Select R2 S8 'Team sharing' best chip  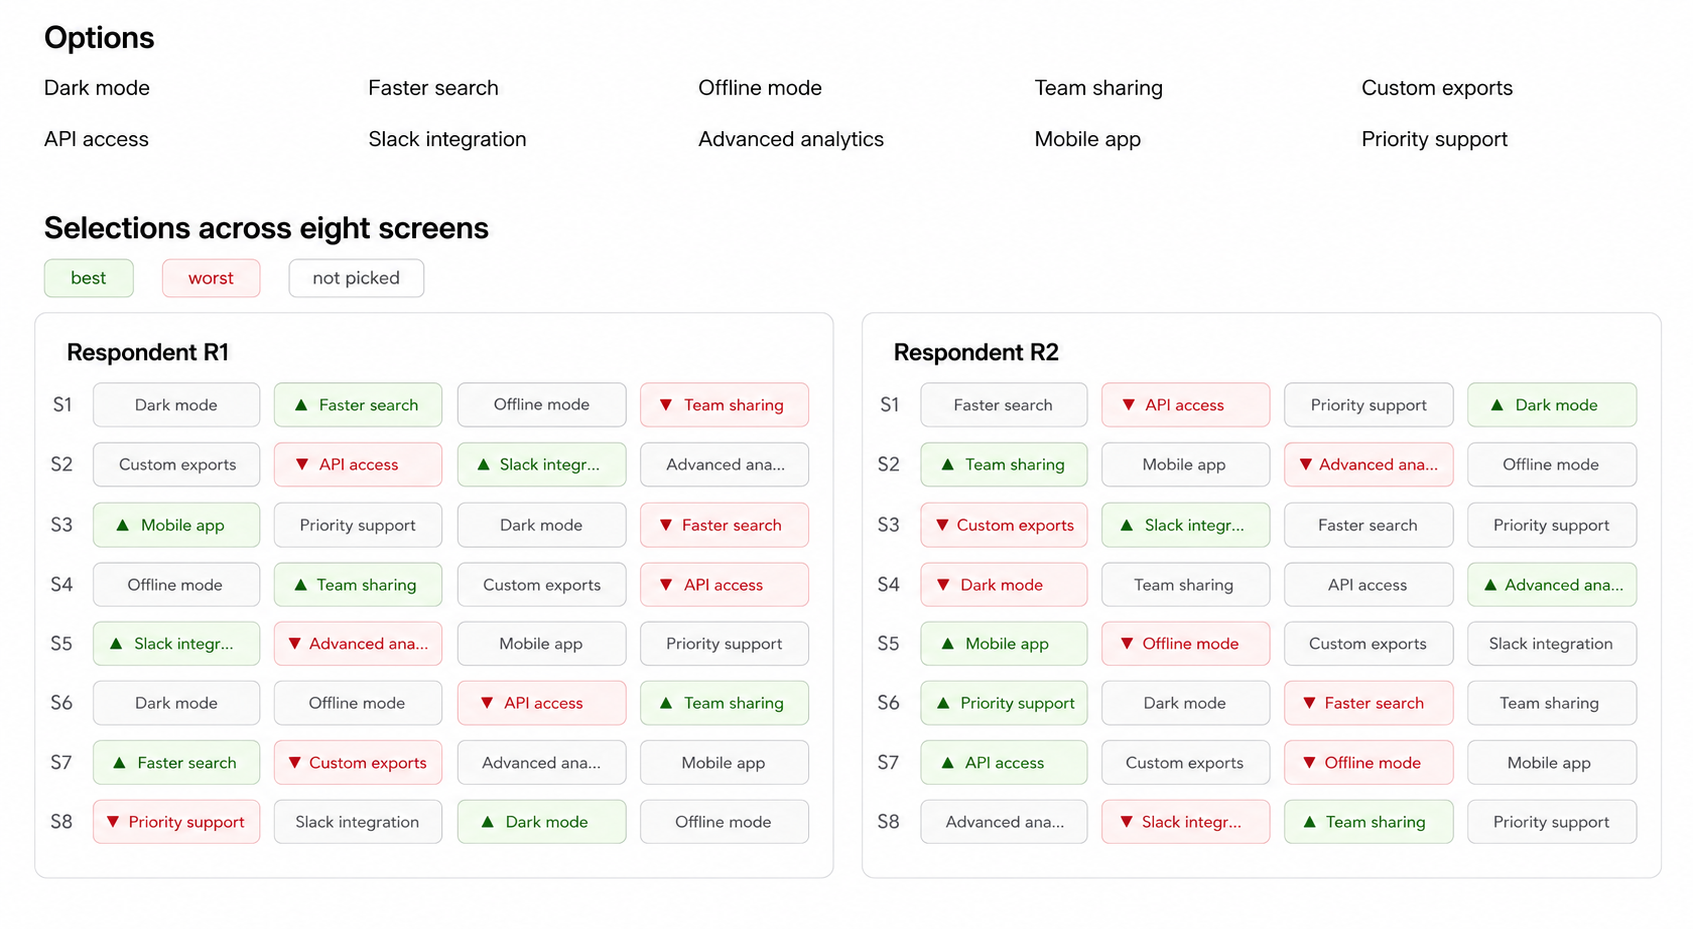click(1368, 821)
